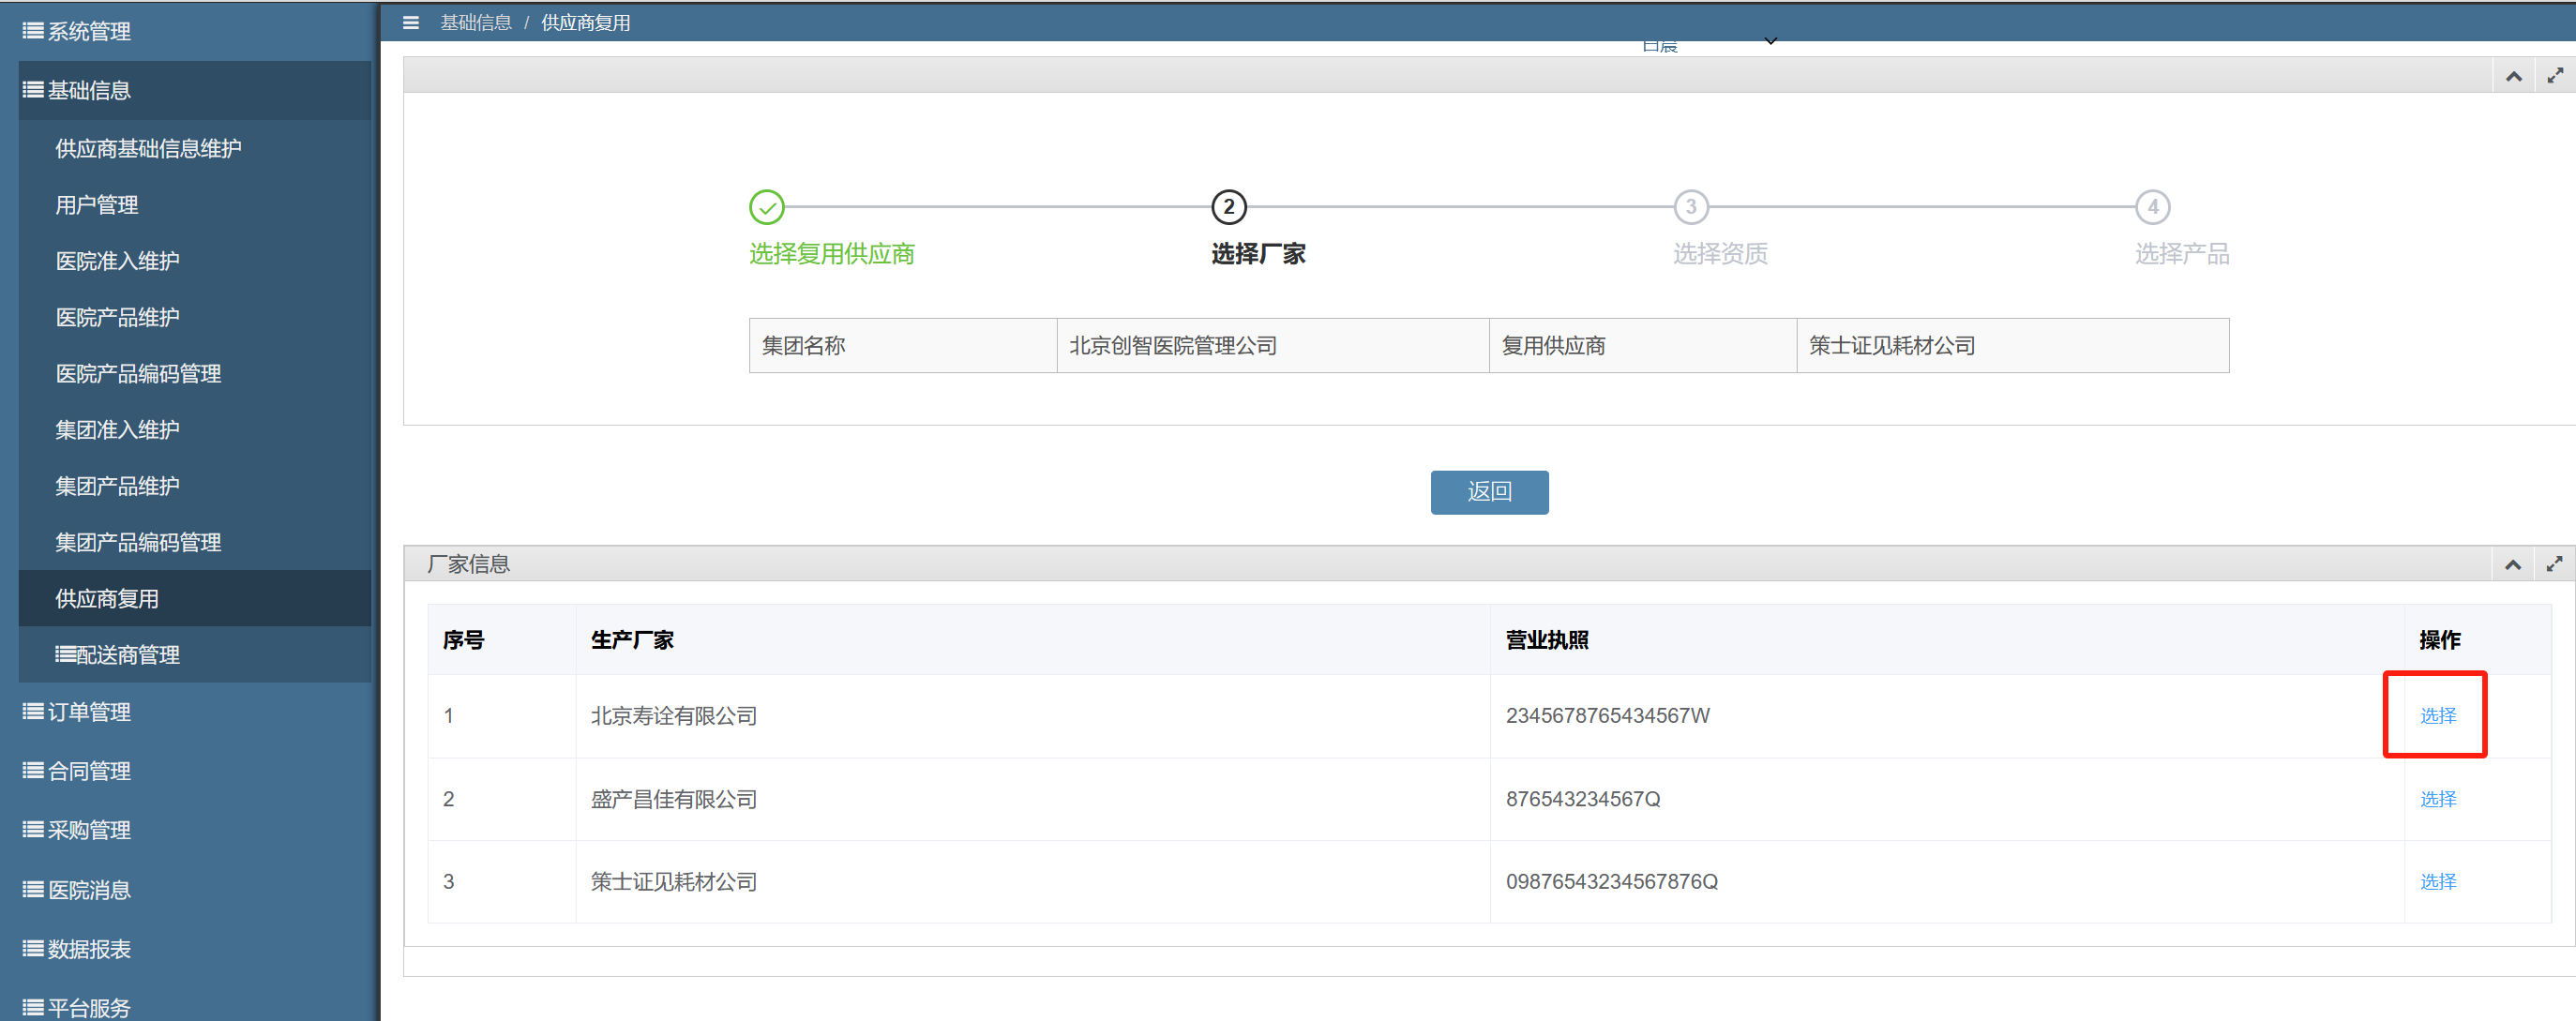Click license number 0987654323456787​6Q
Screen dimensions: 2576x1021
click(x=1611, y=882)
